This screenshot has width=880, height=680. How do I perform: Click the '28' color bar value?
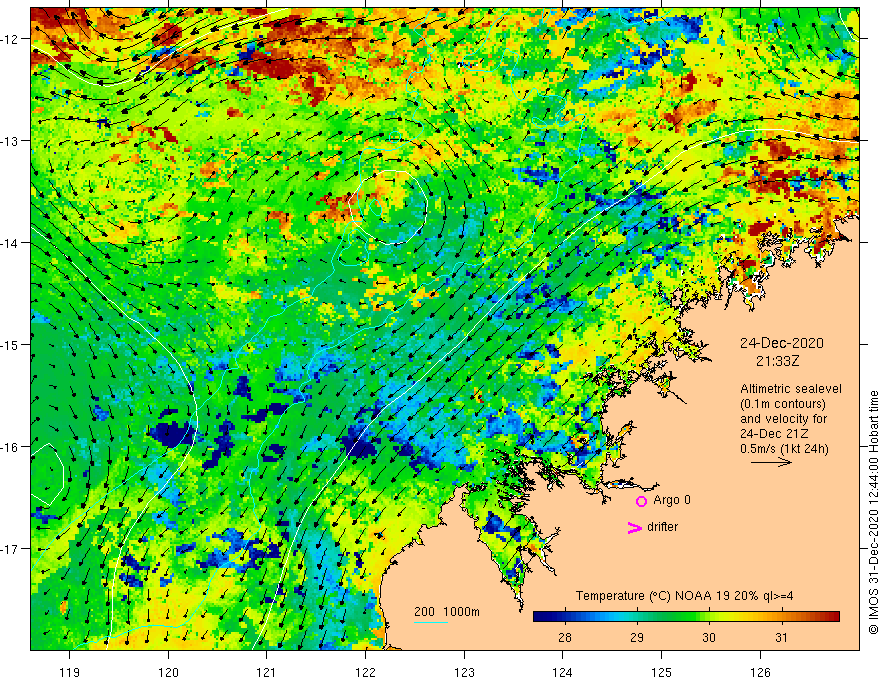click(565, 637)
